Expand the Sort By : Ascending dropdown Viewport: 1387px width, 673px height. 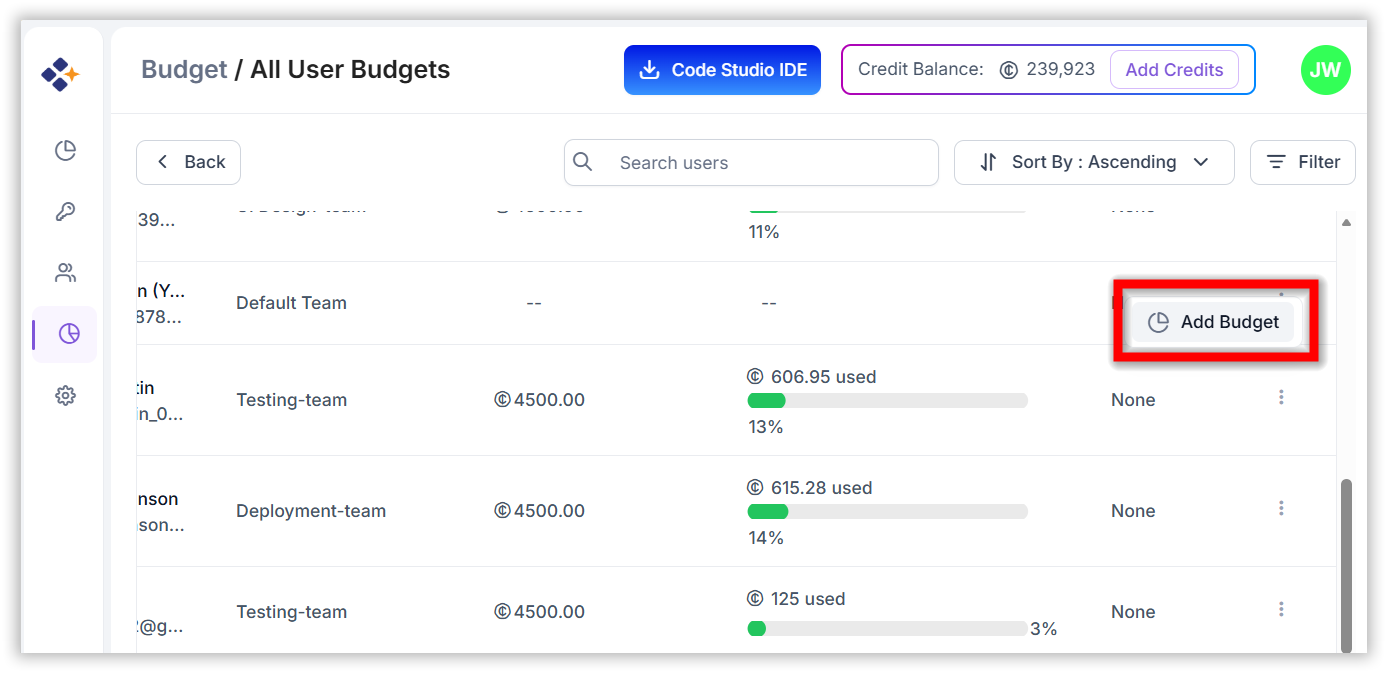(1093, 162)
